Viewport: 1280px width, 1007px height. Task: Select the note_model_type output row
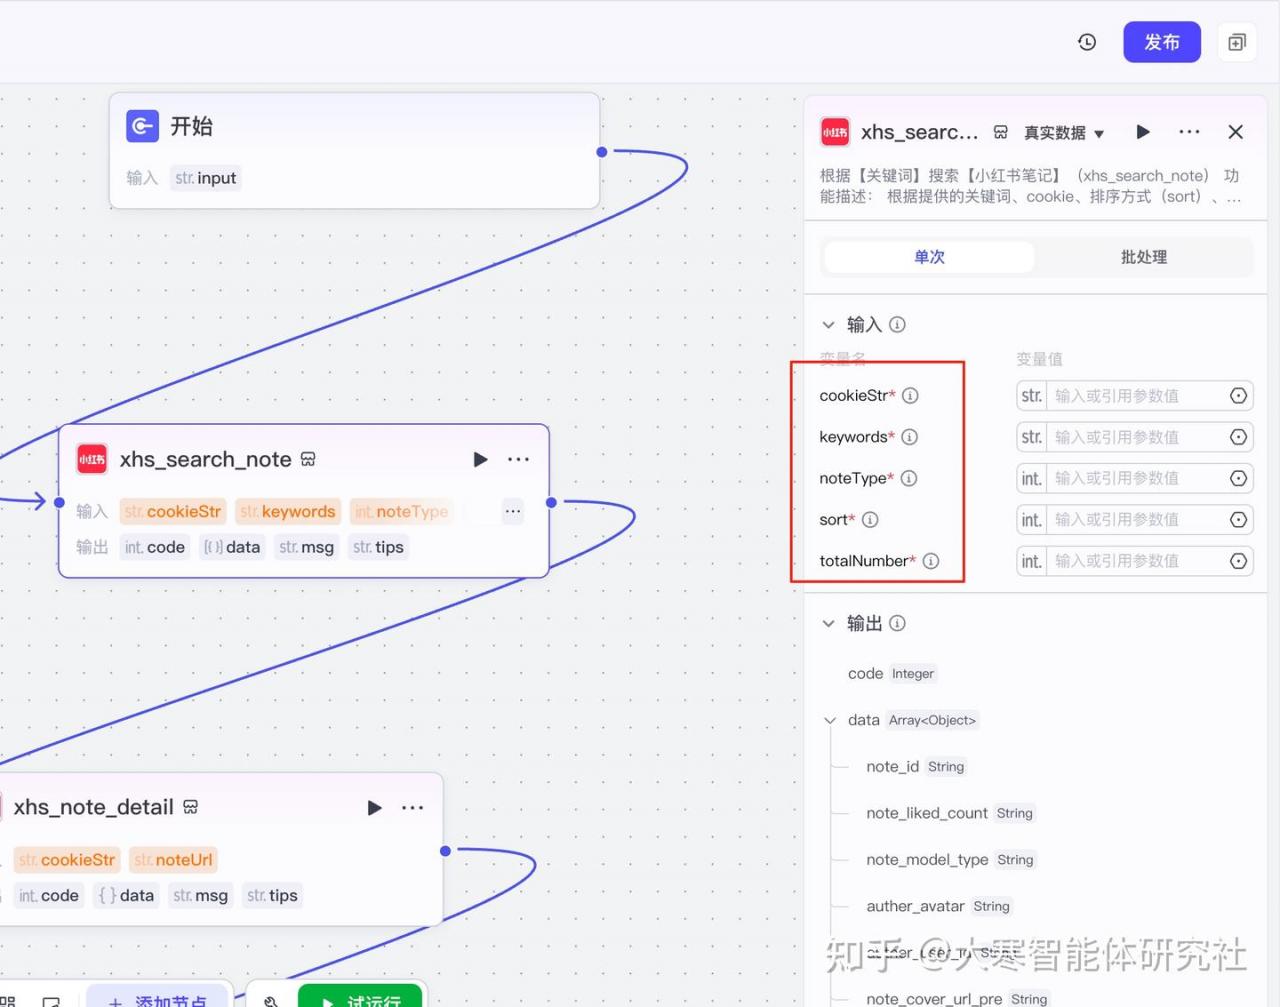click(951, 859)
